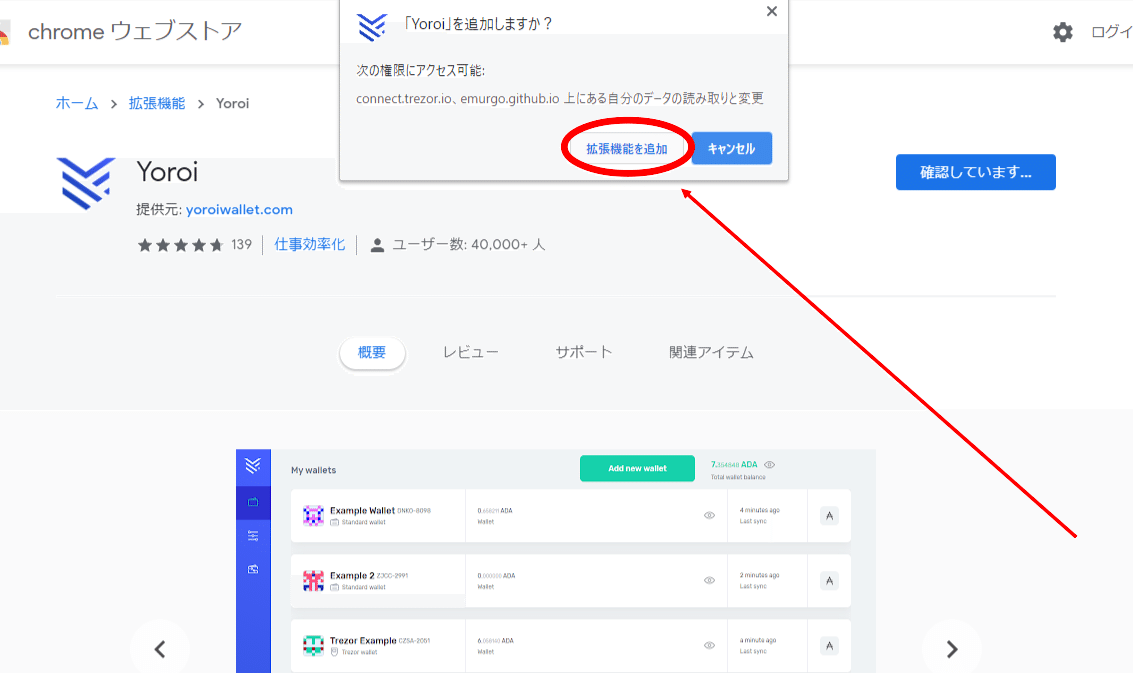Toggle eye icon next to total ADA balance
The image size is (1133, 673).
(x=770, y=465)
